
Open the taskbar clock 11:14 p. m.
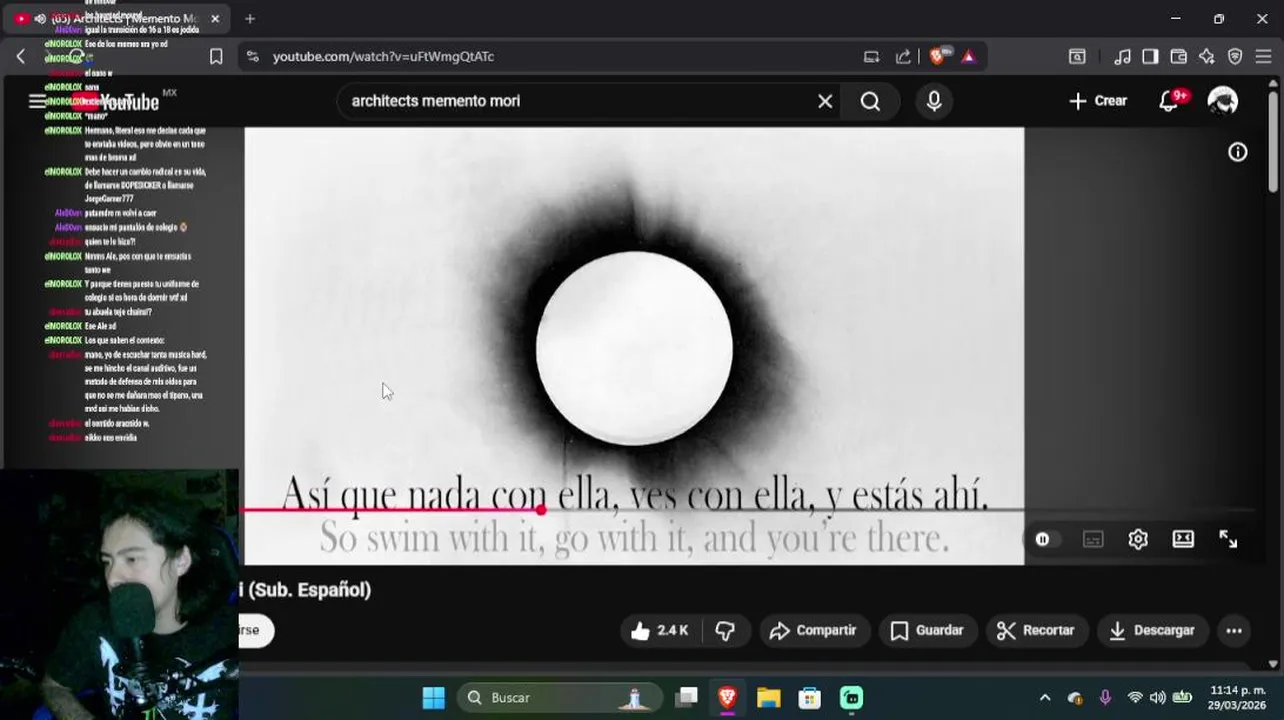(1238, 697)
